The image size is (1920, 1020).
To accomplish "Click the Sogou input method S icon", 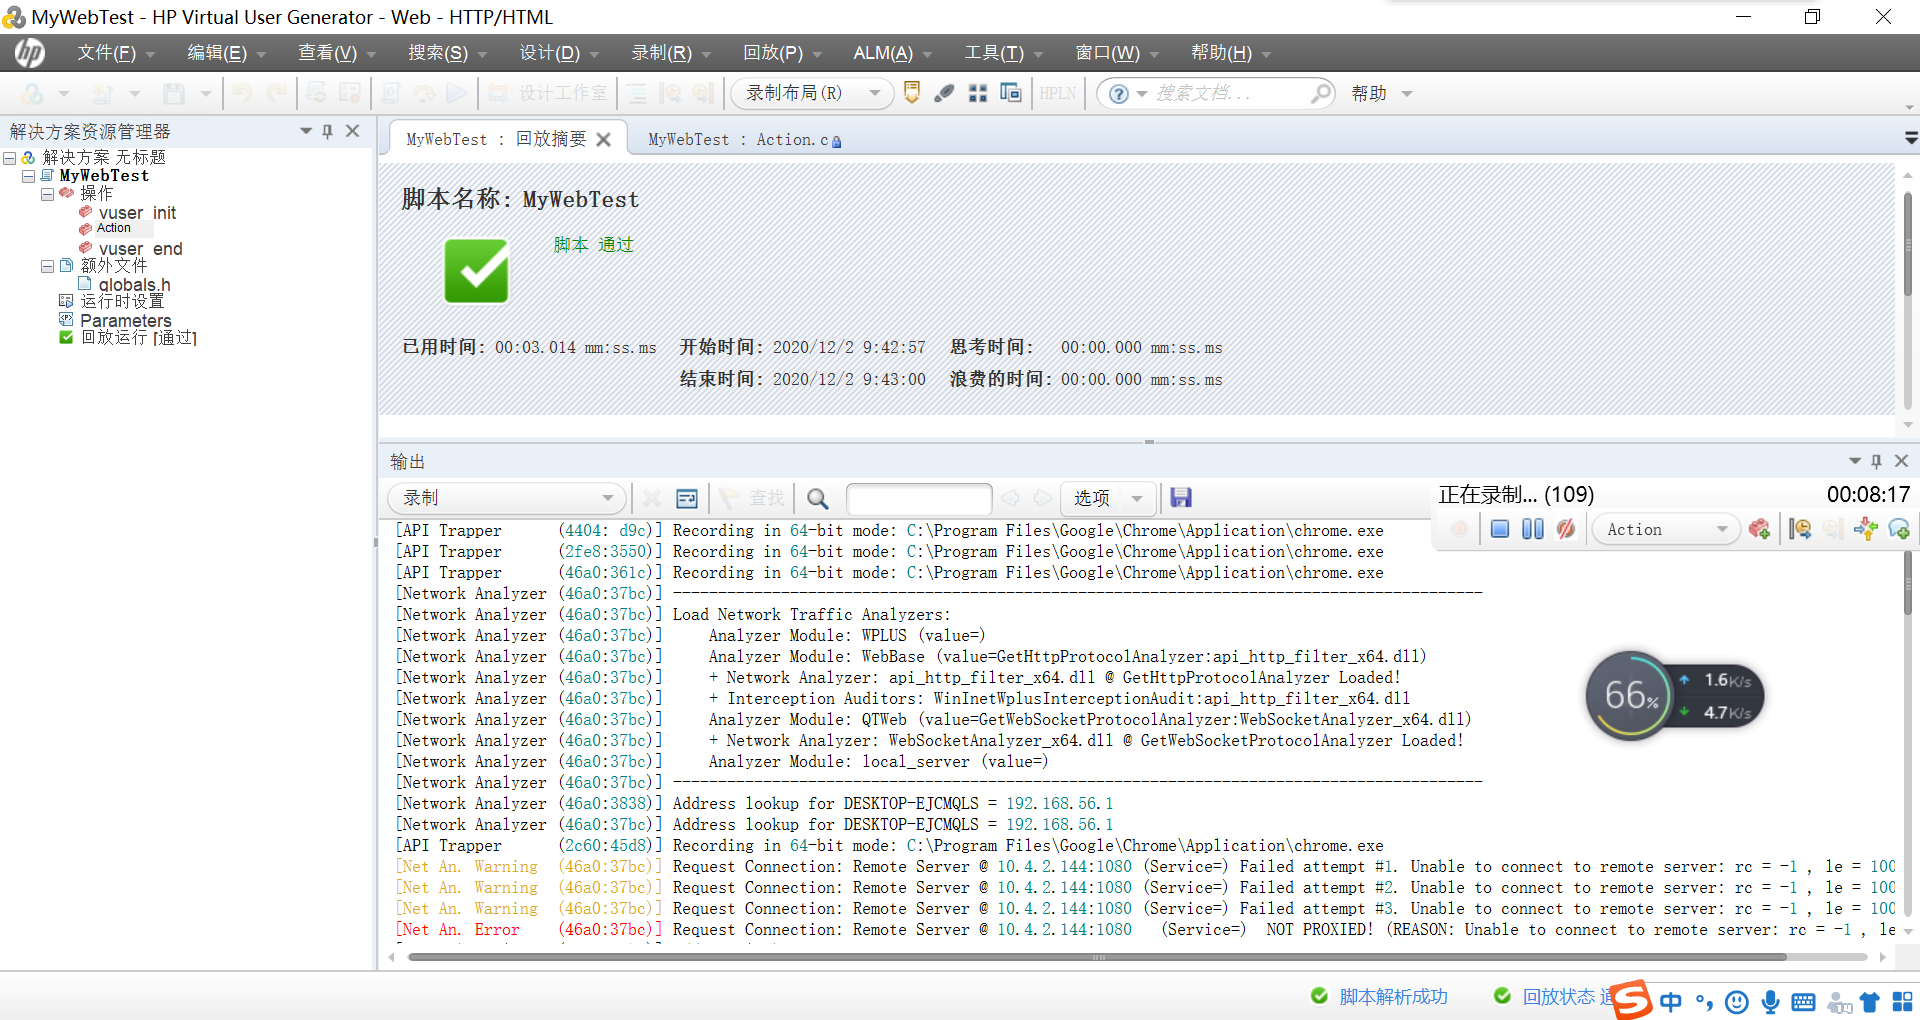I will click(1631, 1000).
